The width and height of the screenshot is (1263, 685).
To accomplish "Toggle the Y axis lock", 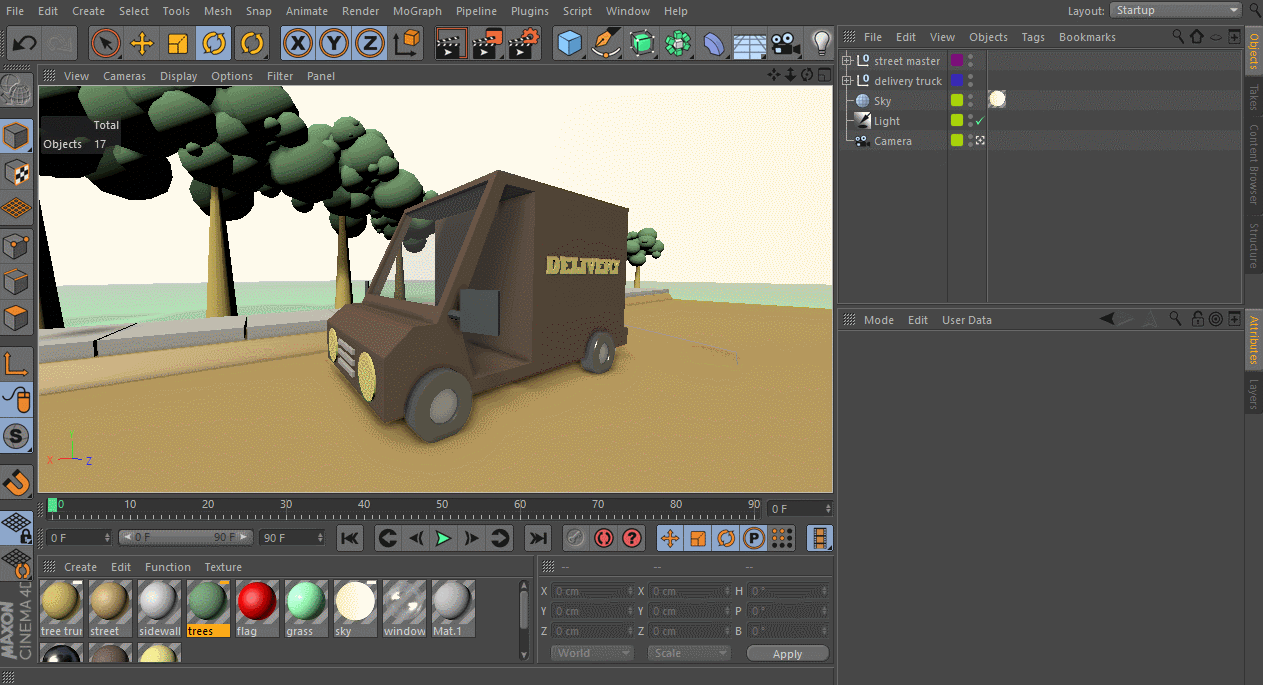I will coord(334,43).
